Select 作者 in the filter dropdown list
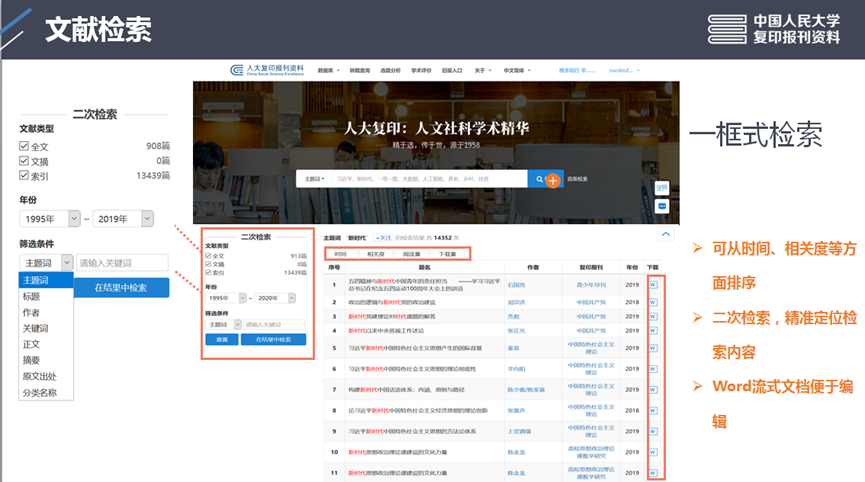This screenshot has width=865, height=482. coord(46,312)
